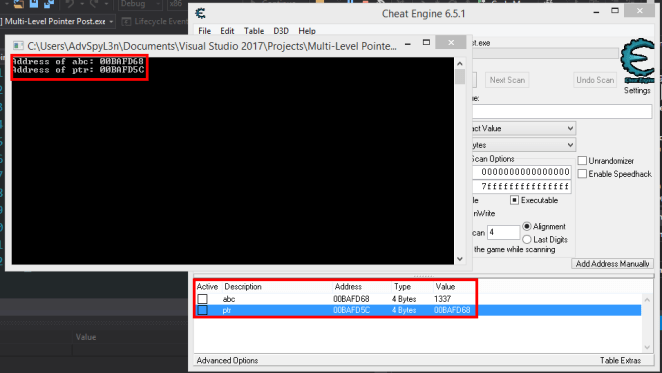Click the value 1337 cell
The image size is (662, 373).
coord(442,299)
